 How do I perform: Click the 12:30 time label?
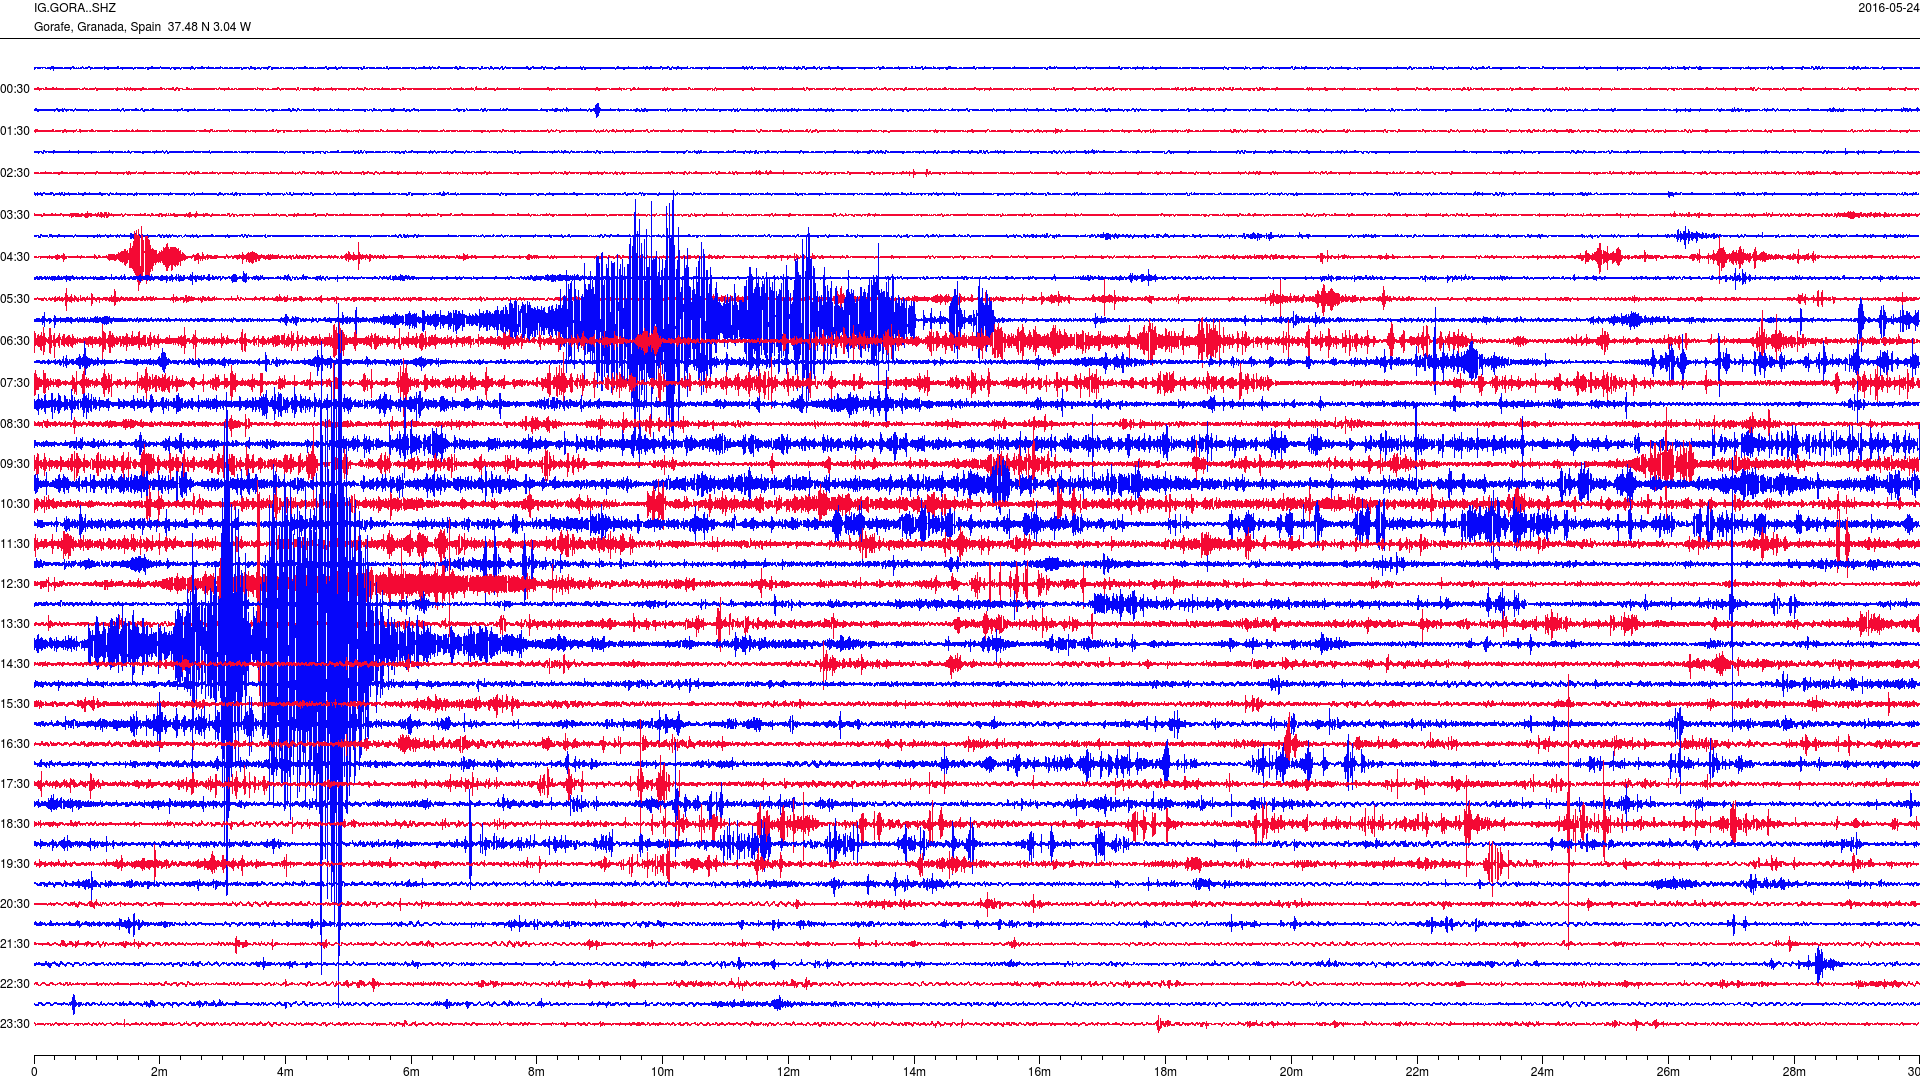[15, 584]
